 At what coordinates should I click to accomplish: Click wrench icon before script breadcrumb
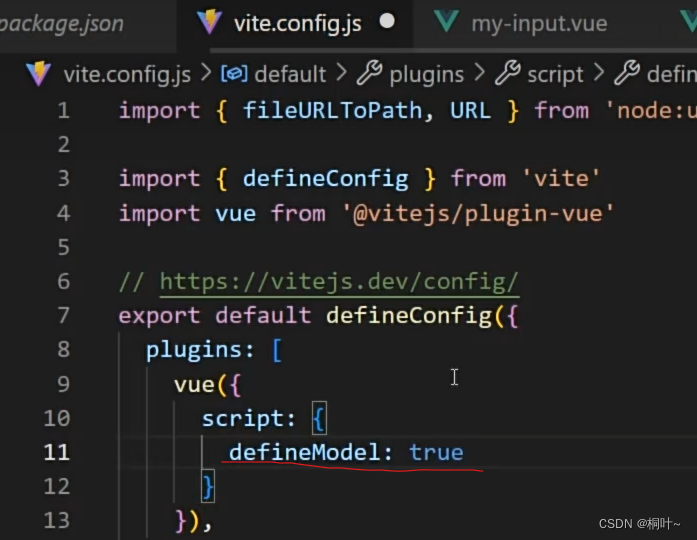point(508,72)
